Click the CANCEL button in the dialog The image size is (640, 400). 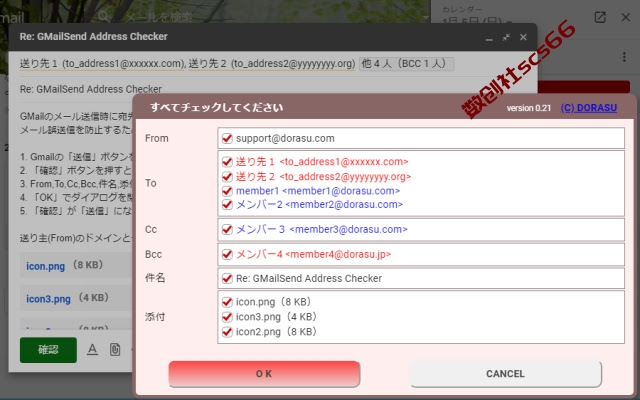505,374
